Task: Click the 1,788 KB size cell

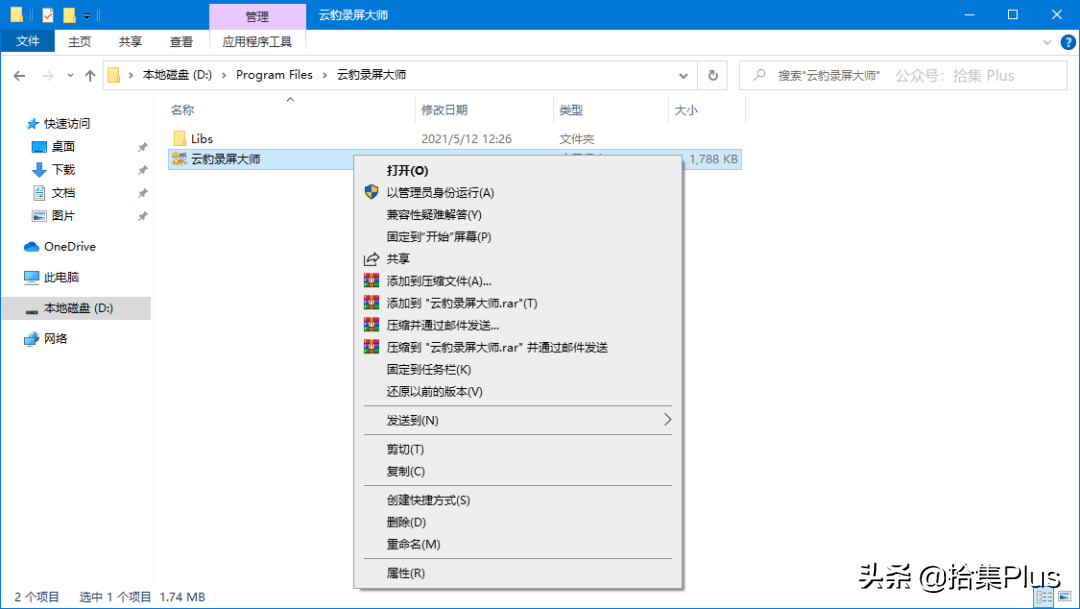Action: pos(713,159)
